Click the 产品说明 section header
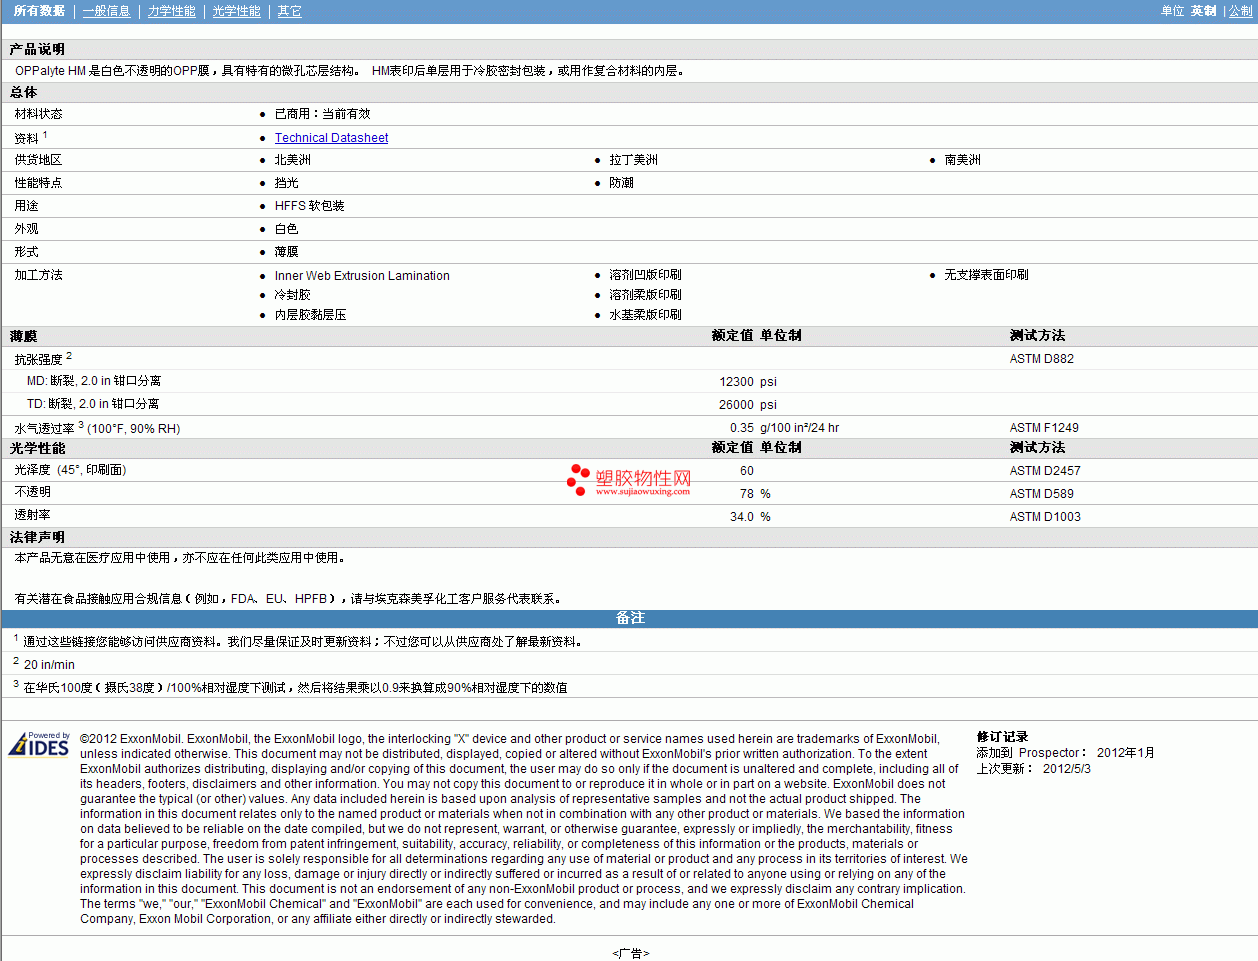Screen dimensions: 1258x961 click(x=37, y=49)
